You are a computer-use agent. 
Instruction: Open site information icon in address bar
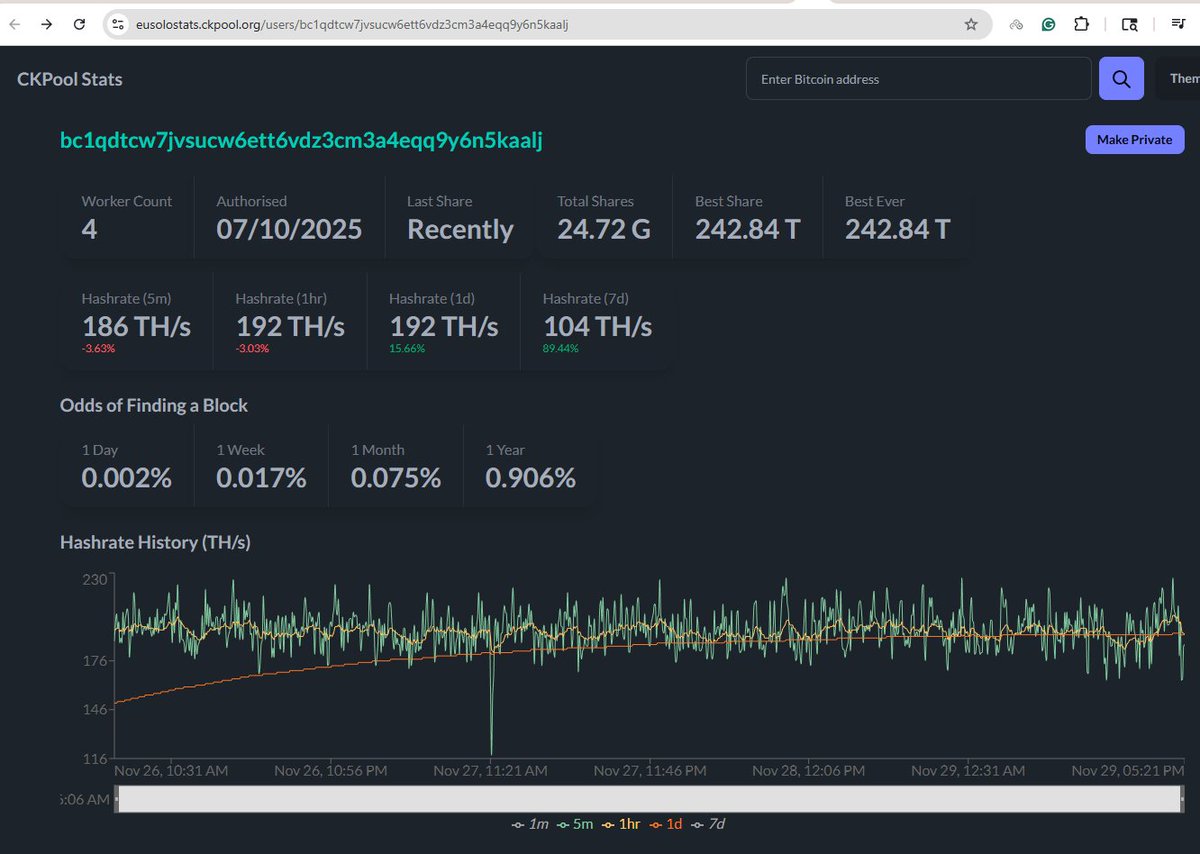click(x=117, y=25)
